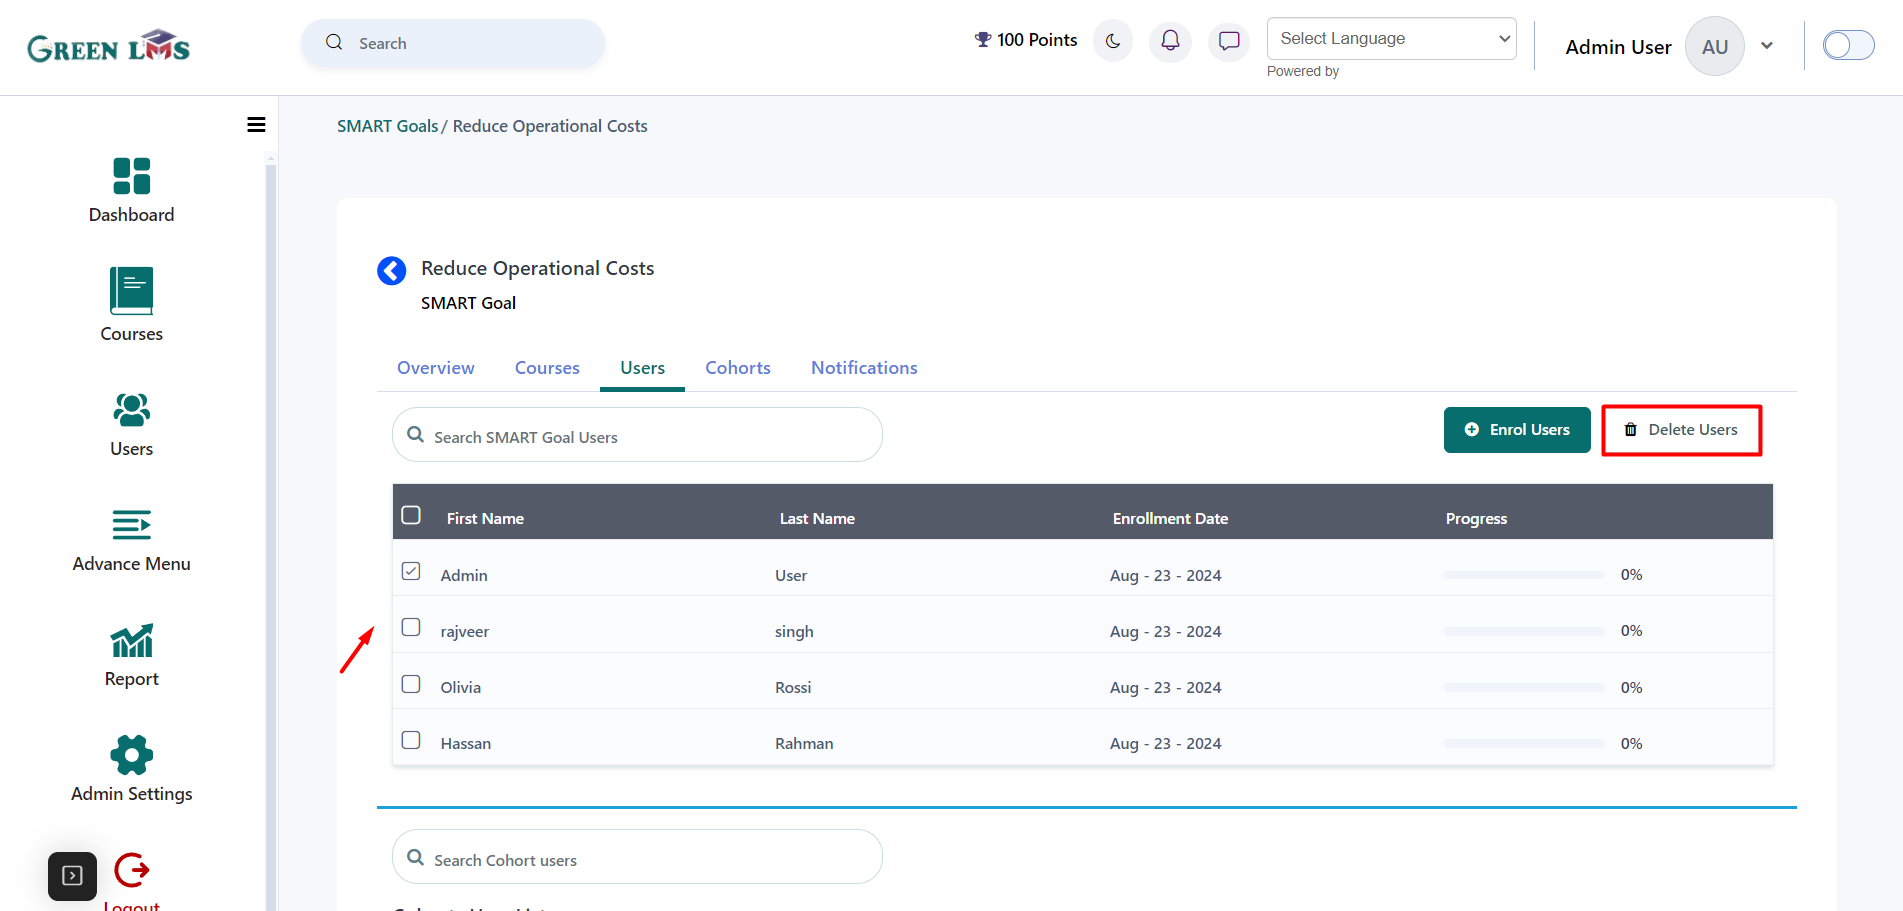Click the Green LMS logo
The height and width of the screenshot is (911, 1903).
click(108, 46)
